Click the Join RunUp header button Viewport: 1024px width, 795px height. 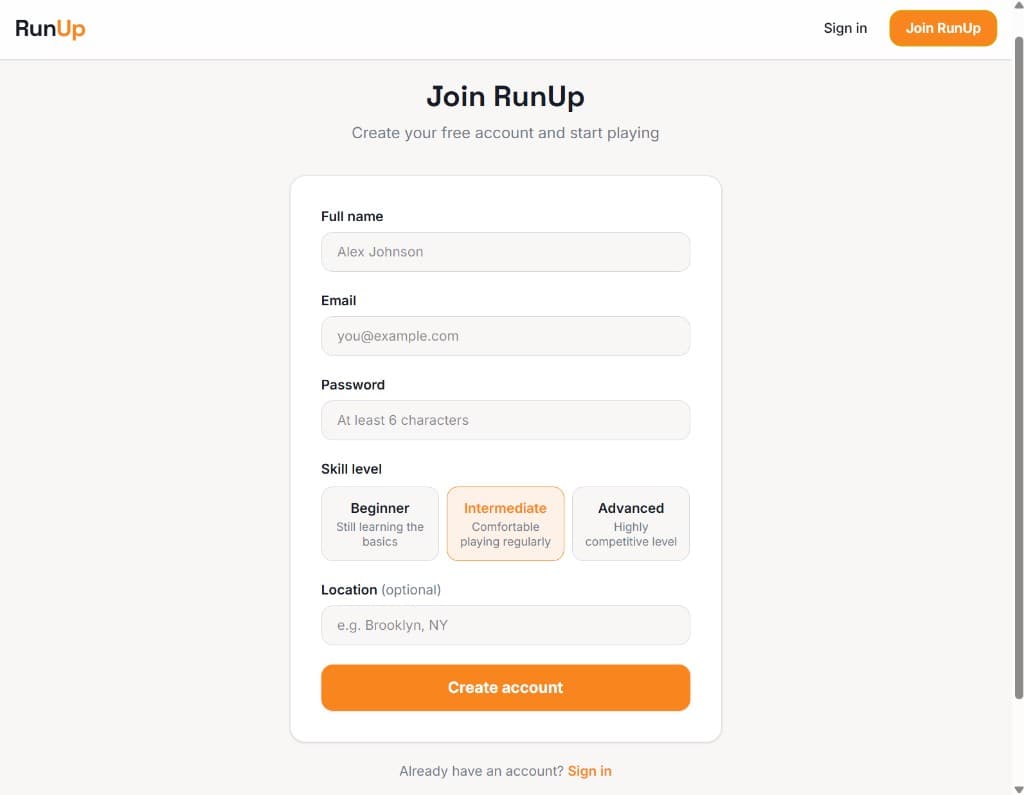tap(941, 28)
